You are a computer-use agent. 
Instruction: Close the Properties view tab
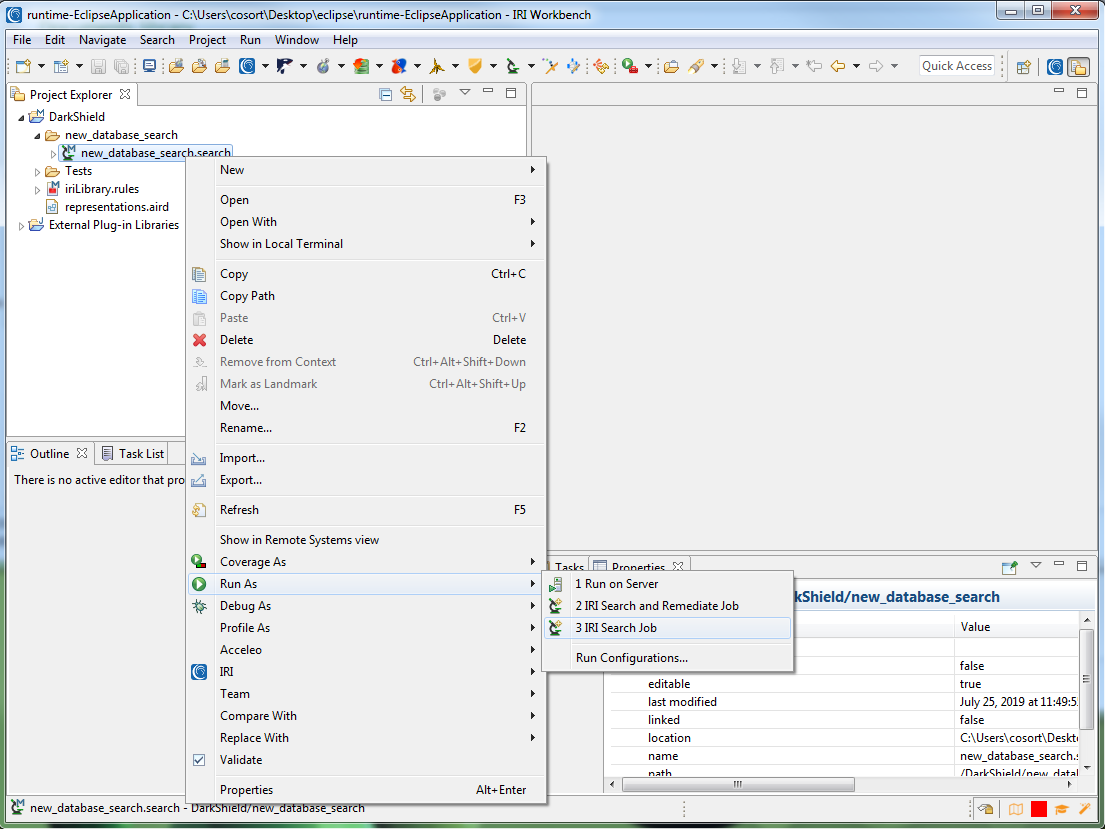pos(678,566)
